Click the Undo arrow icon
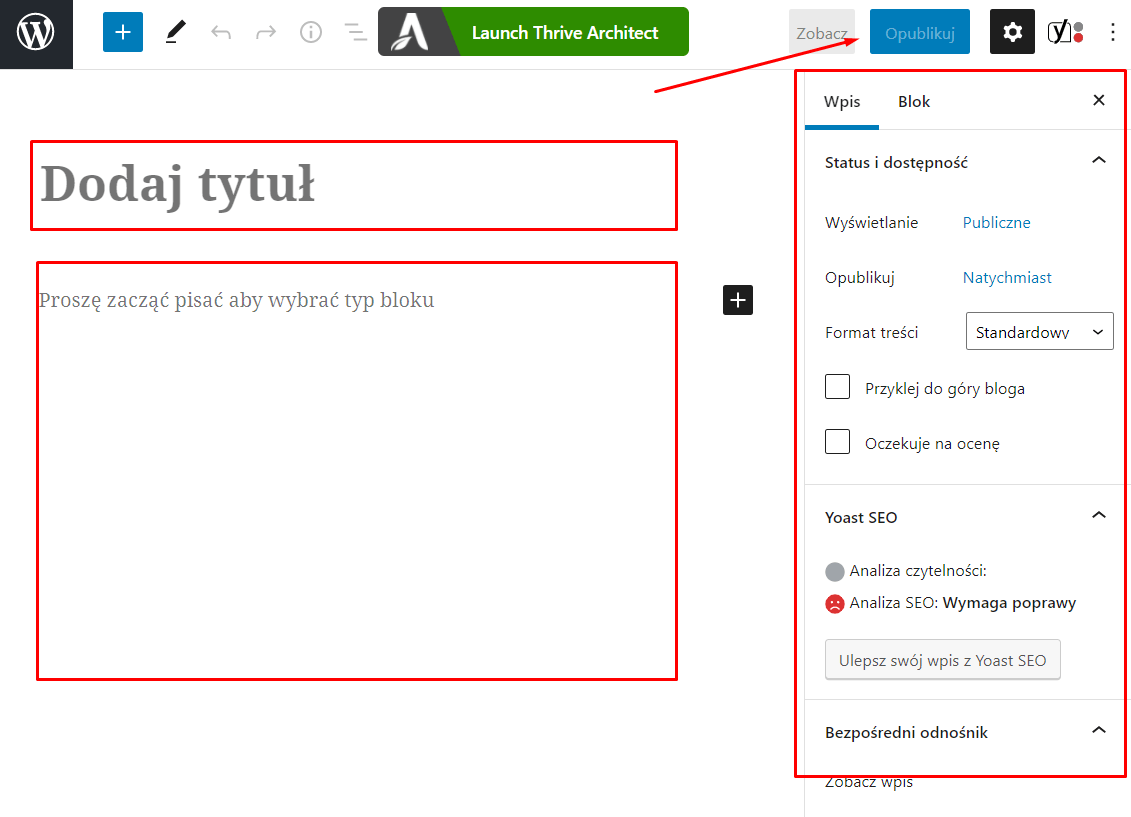Viewport: 1131px width, 817px height. point(221,33)
